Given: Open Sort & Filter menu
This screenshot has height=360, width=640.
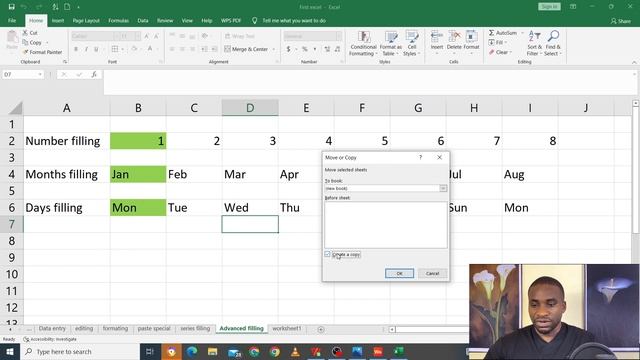Looking at the screenshot, I should [534, 43].
